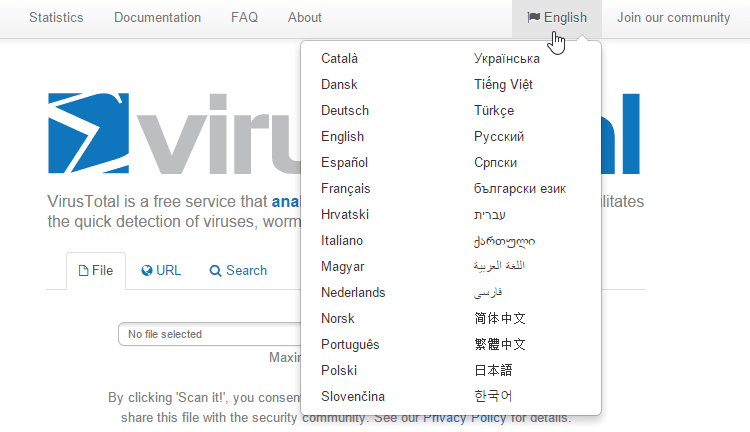Switch to the URL tab

(161, 270)
